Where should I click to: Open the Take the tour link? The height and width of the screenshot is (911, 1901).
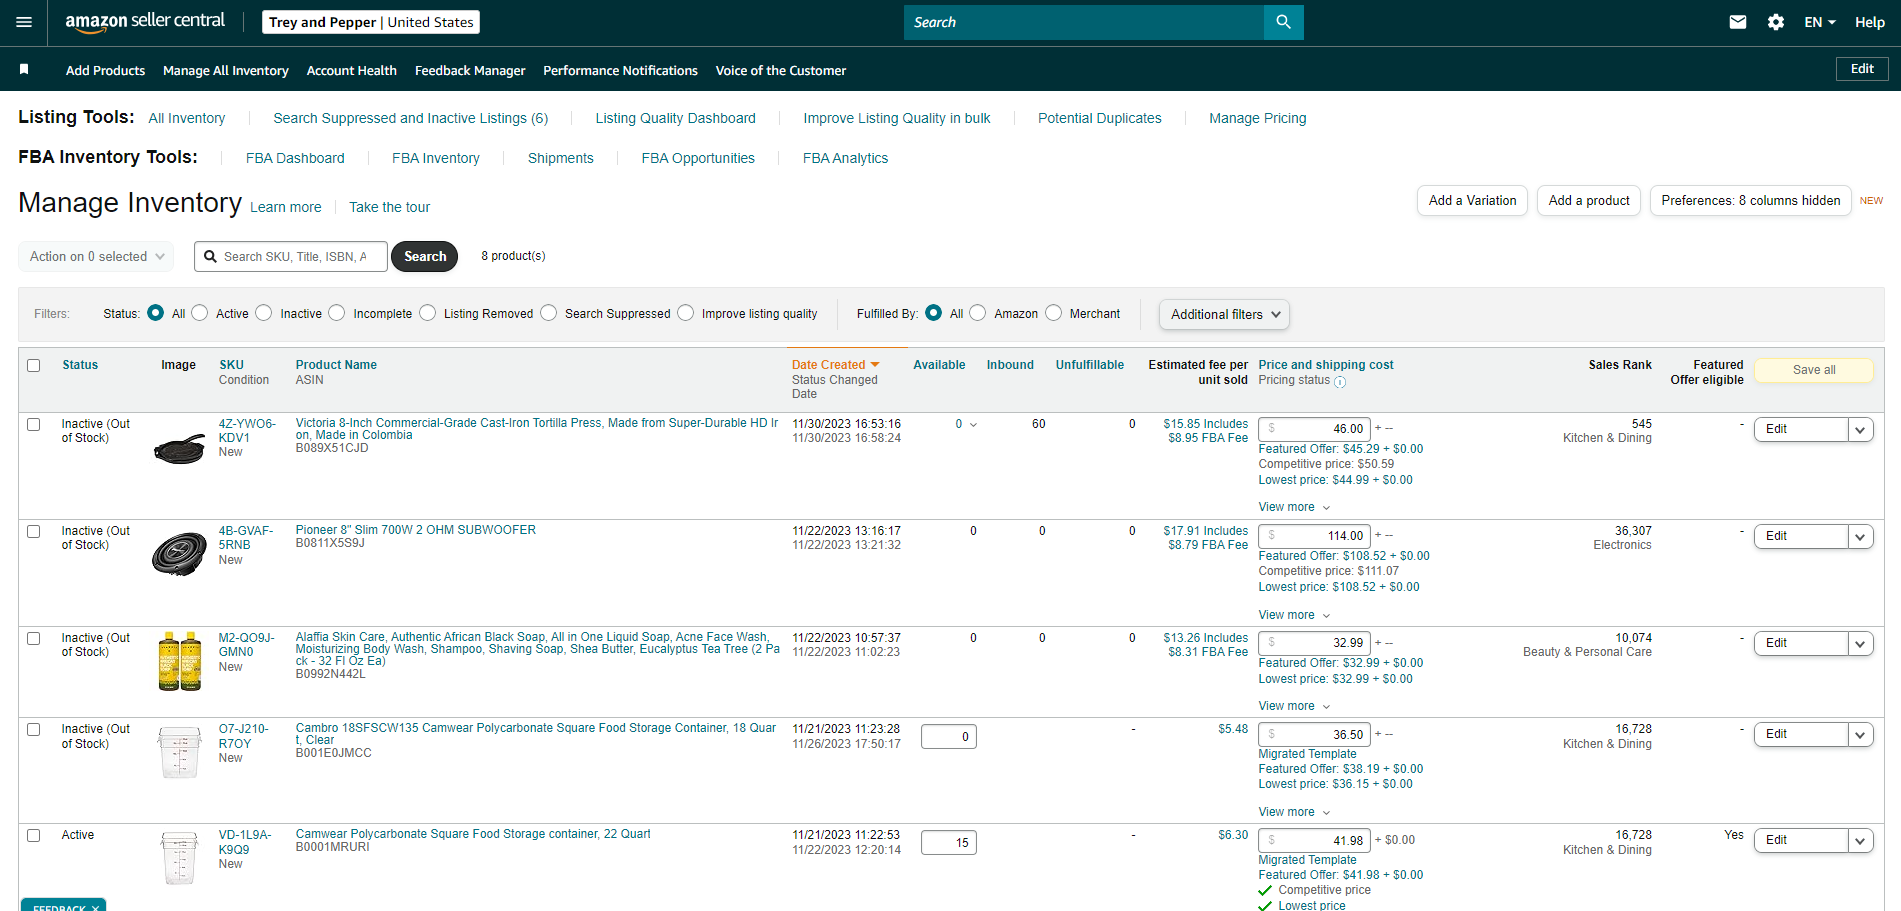390,207
